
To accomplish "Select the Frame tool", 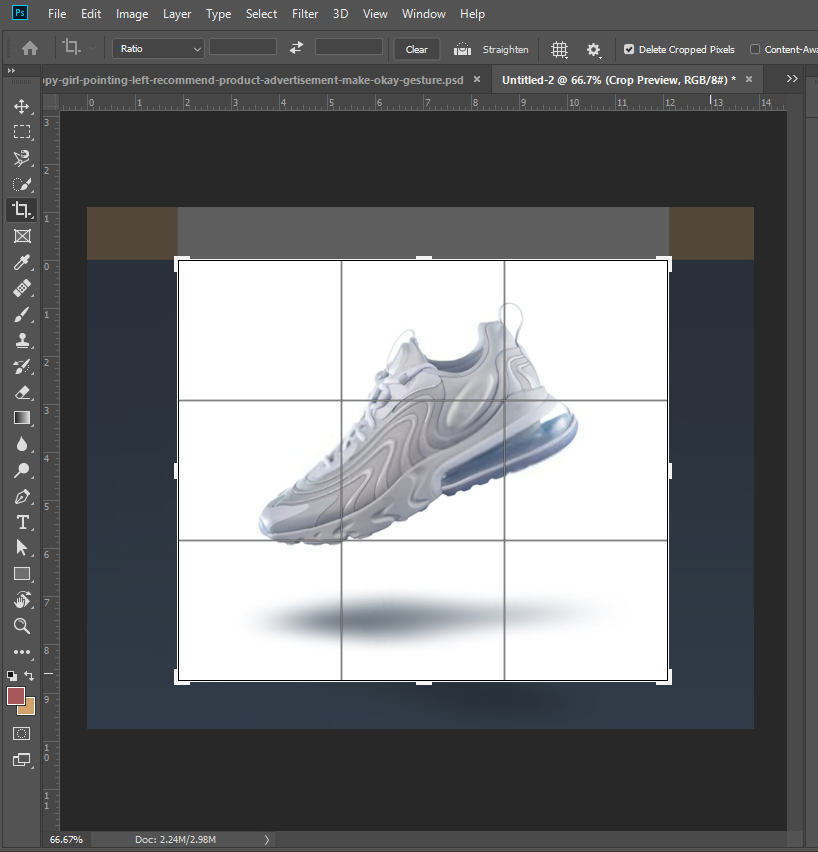I will point(22,236).
